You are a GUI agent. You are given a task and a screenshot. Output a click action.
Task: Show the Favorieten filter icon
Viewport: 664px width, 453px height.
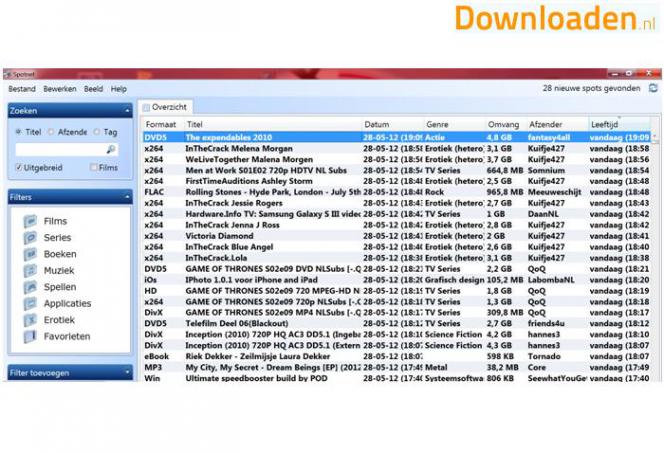(x=30, y=337)
